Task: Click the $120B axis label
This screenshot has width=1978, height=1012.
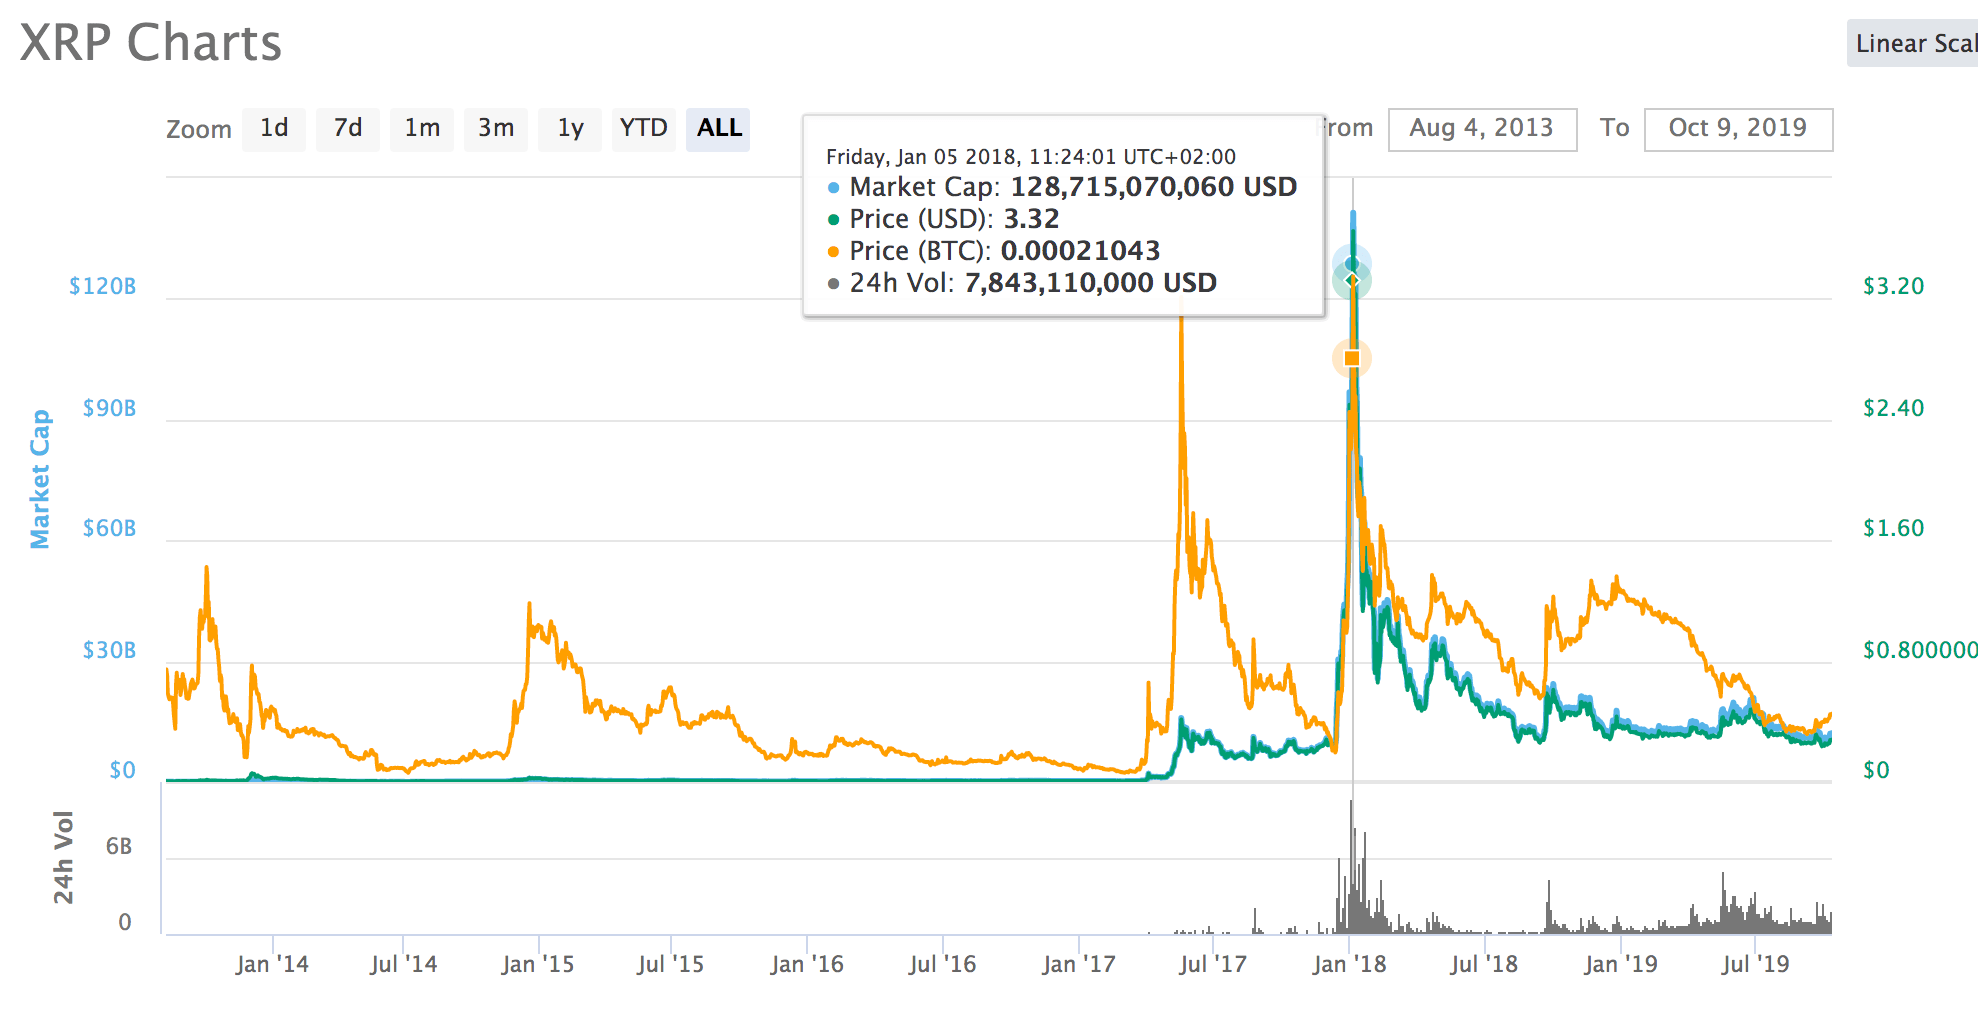Action: [x=102, y=286]
